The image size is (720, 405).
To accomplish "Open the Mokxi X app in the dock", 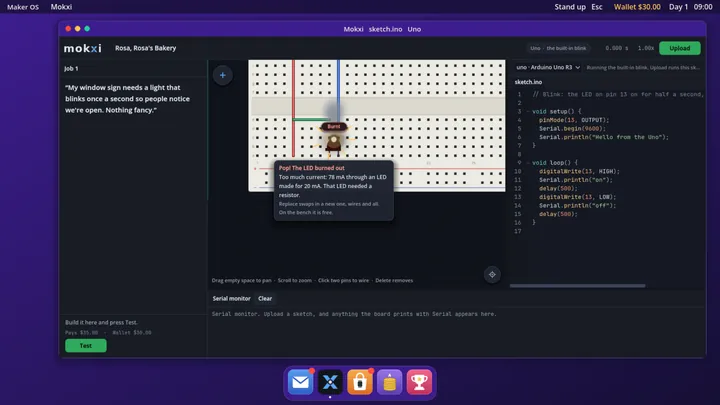I will coord(330,382).
